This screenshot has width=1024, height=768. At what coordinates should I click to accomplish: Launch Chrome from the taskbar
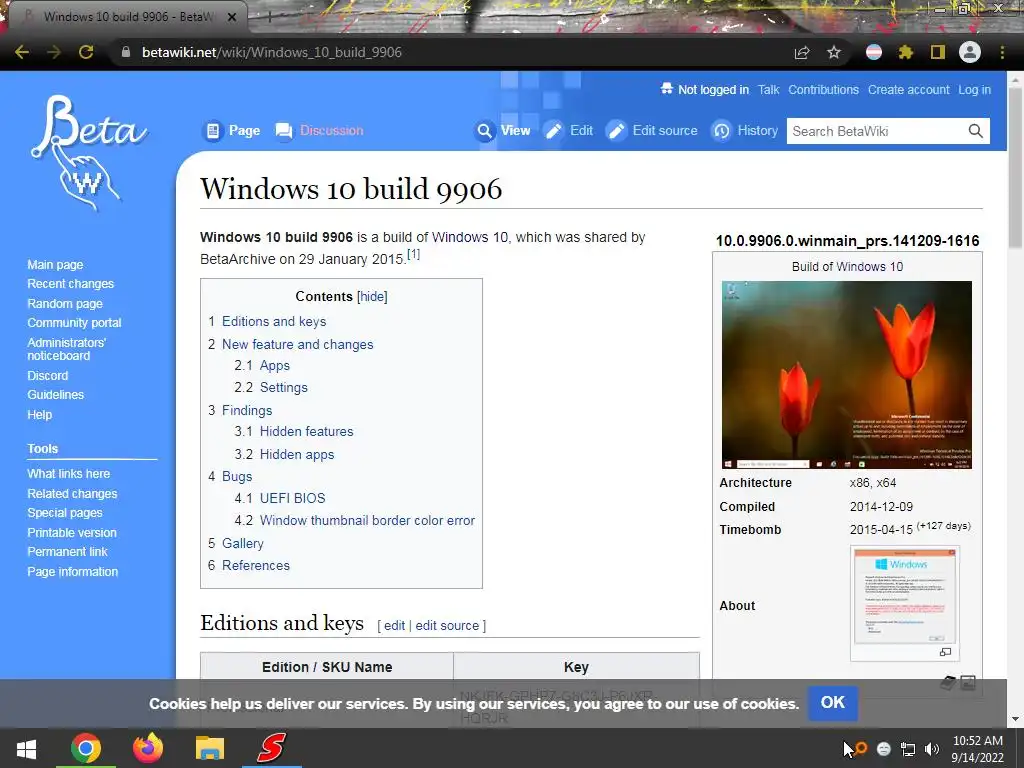[x=86, y=748]
